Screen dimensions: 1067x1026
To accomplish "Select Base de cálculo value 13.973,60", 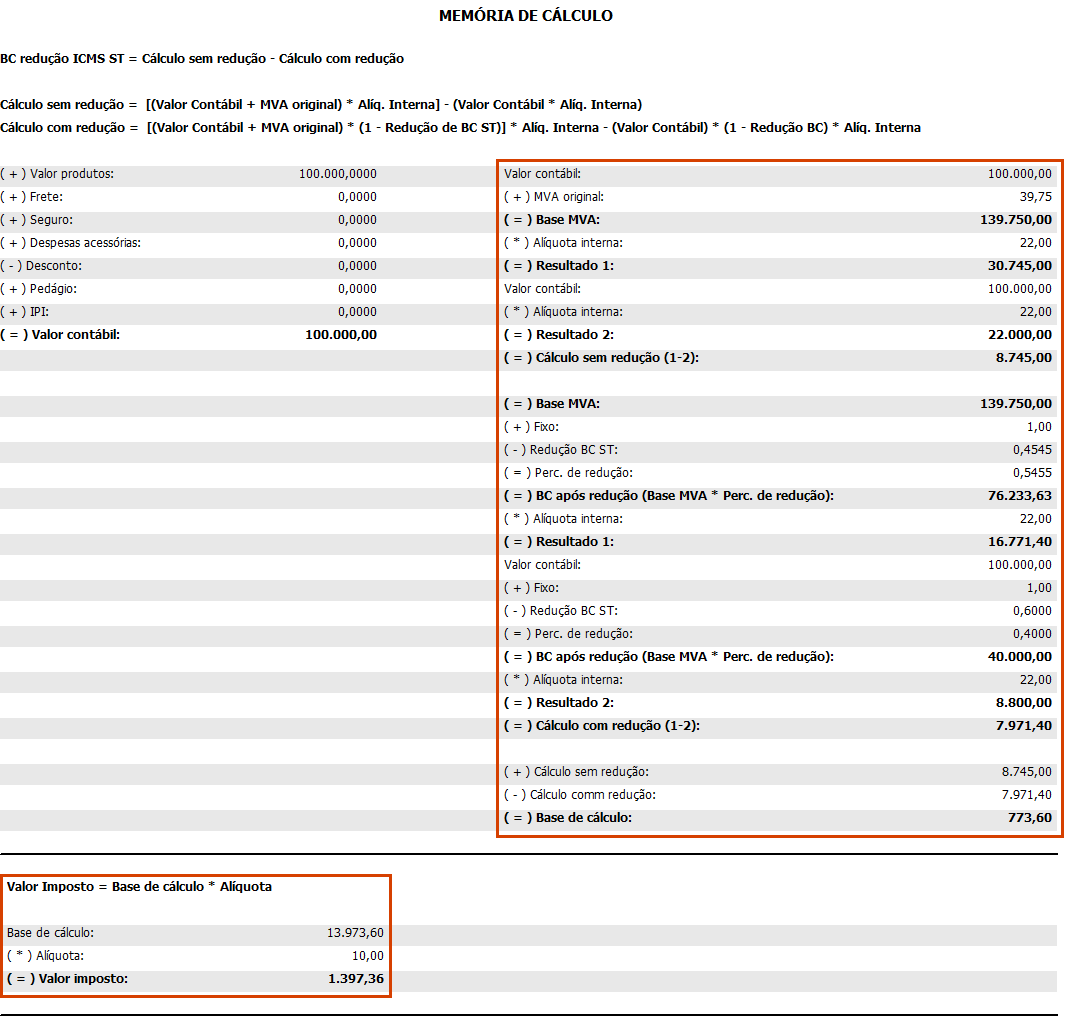I will click(355, 933).
